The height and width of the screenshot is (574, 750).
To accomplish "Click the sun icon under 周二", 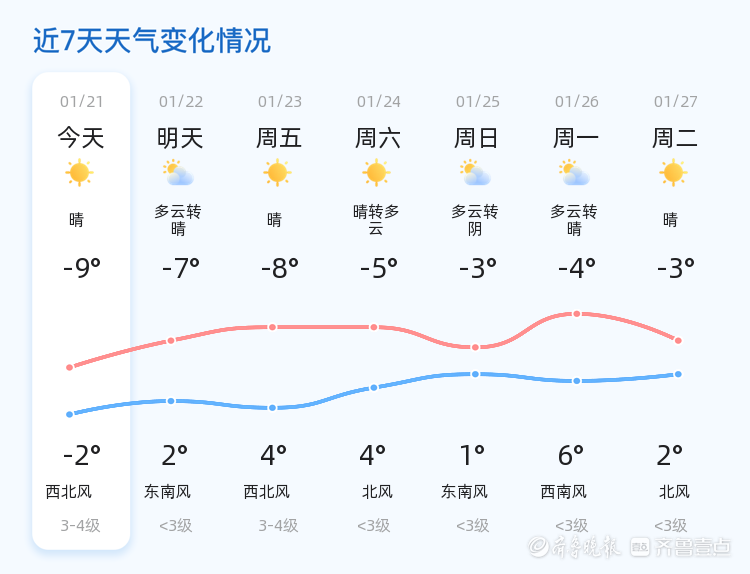I will [674, 173].
